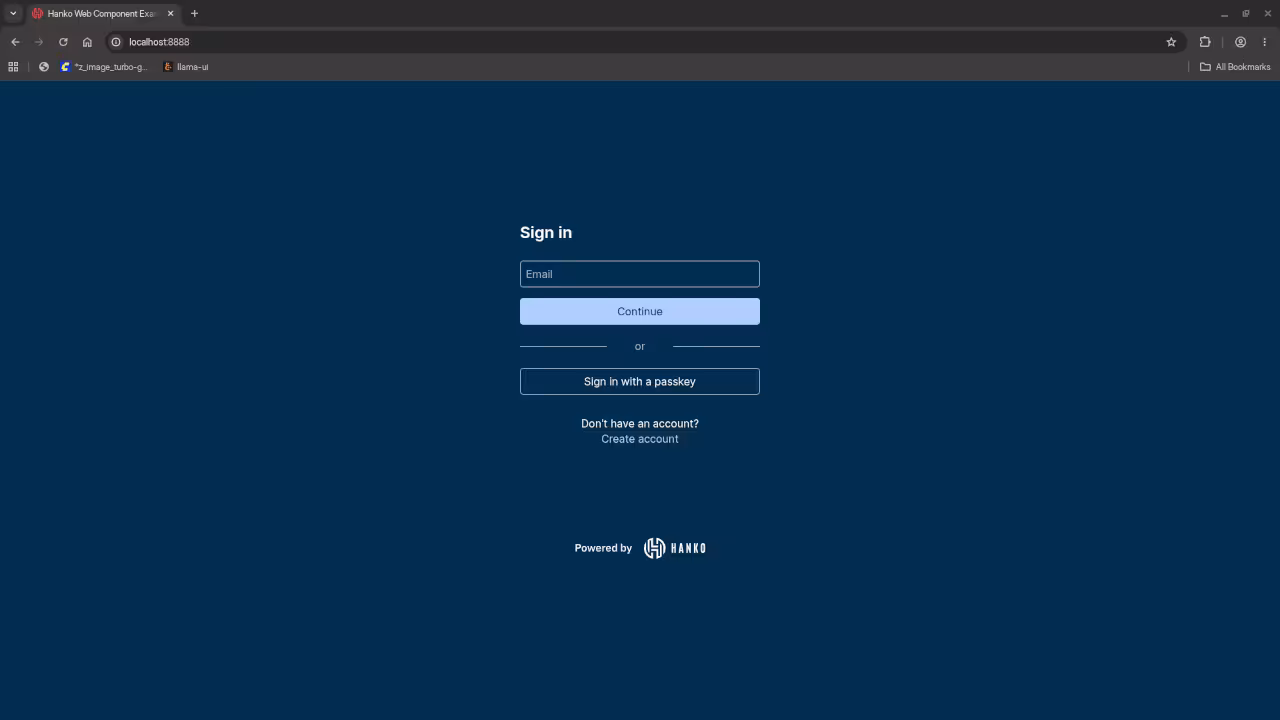Open a new tab with plus button
This screenshot has width=1280, height=720.
[194, 14]
